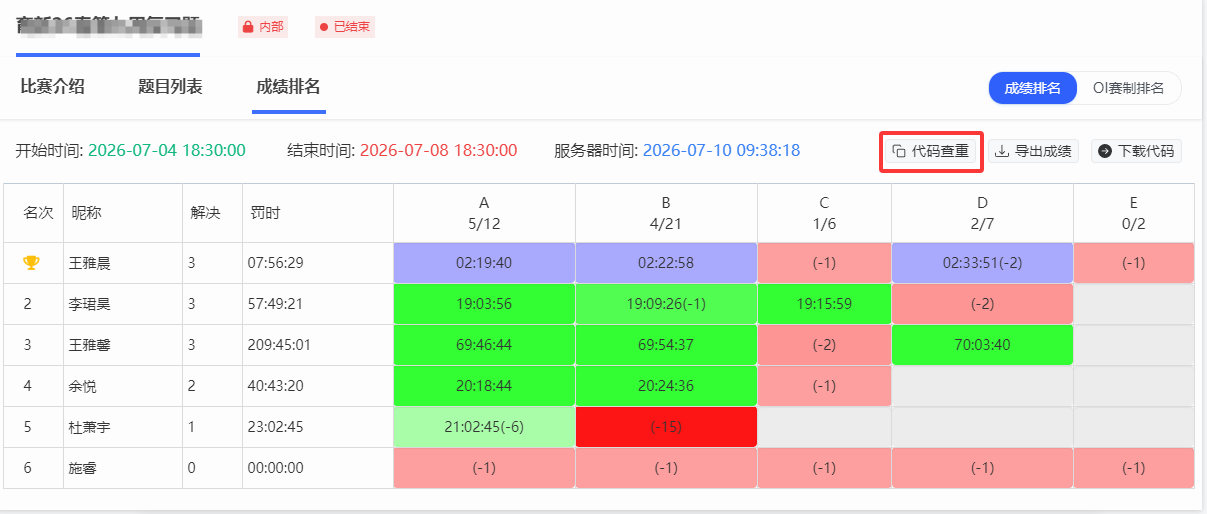Open problem B column header 4/21
The image size is (1207, 514).
point(666,213)
